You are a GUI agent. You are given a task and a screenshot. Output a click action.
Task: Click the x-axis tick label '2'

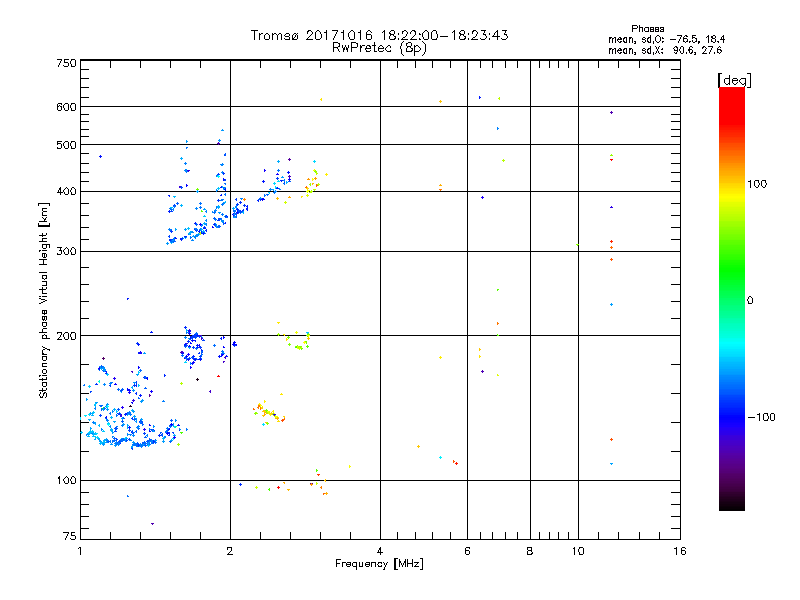tap(230, 551)
